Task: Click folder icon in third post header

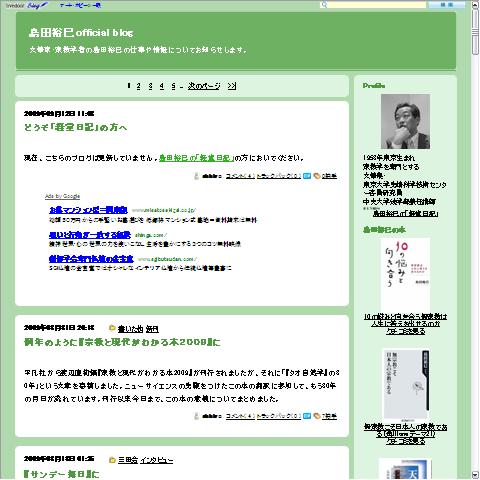Action: [112, 460]
